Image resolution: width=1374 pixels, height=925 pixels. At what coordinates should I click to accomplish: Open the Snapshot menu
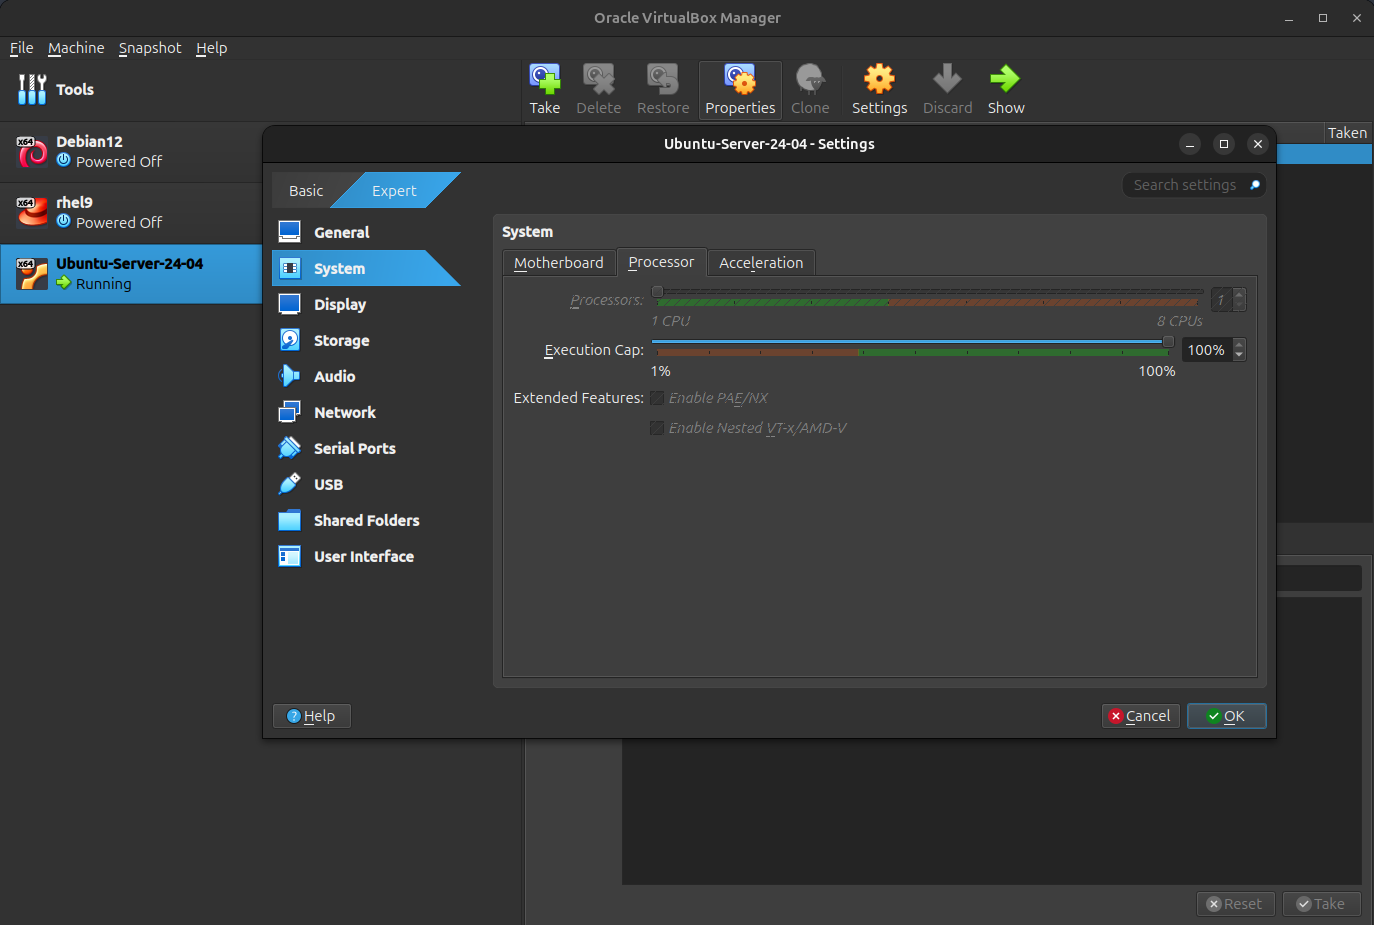[150, 48]
